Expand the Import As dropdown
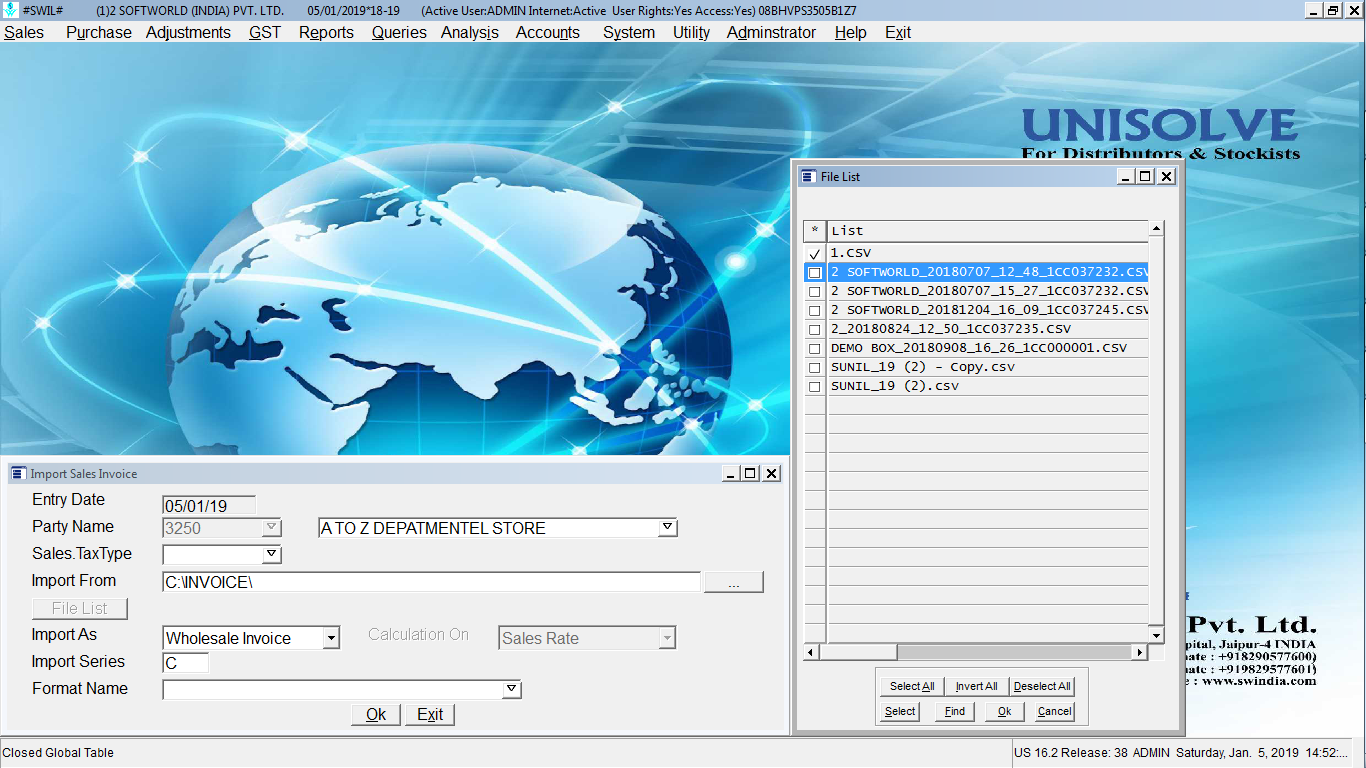The image size is (1366, 768). tap(331, 638)
